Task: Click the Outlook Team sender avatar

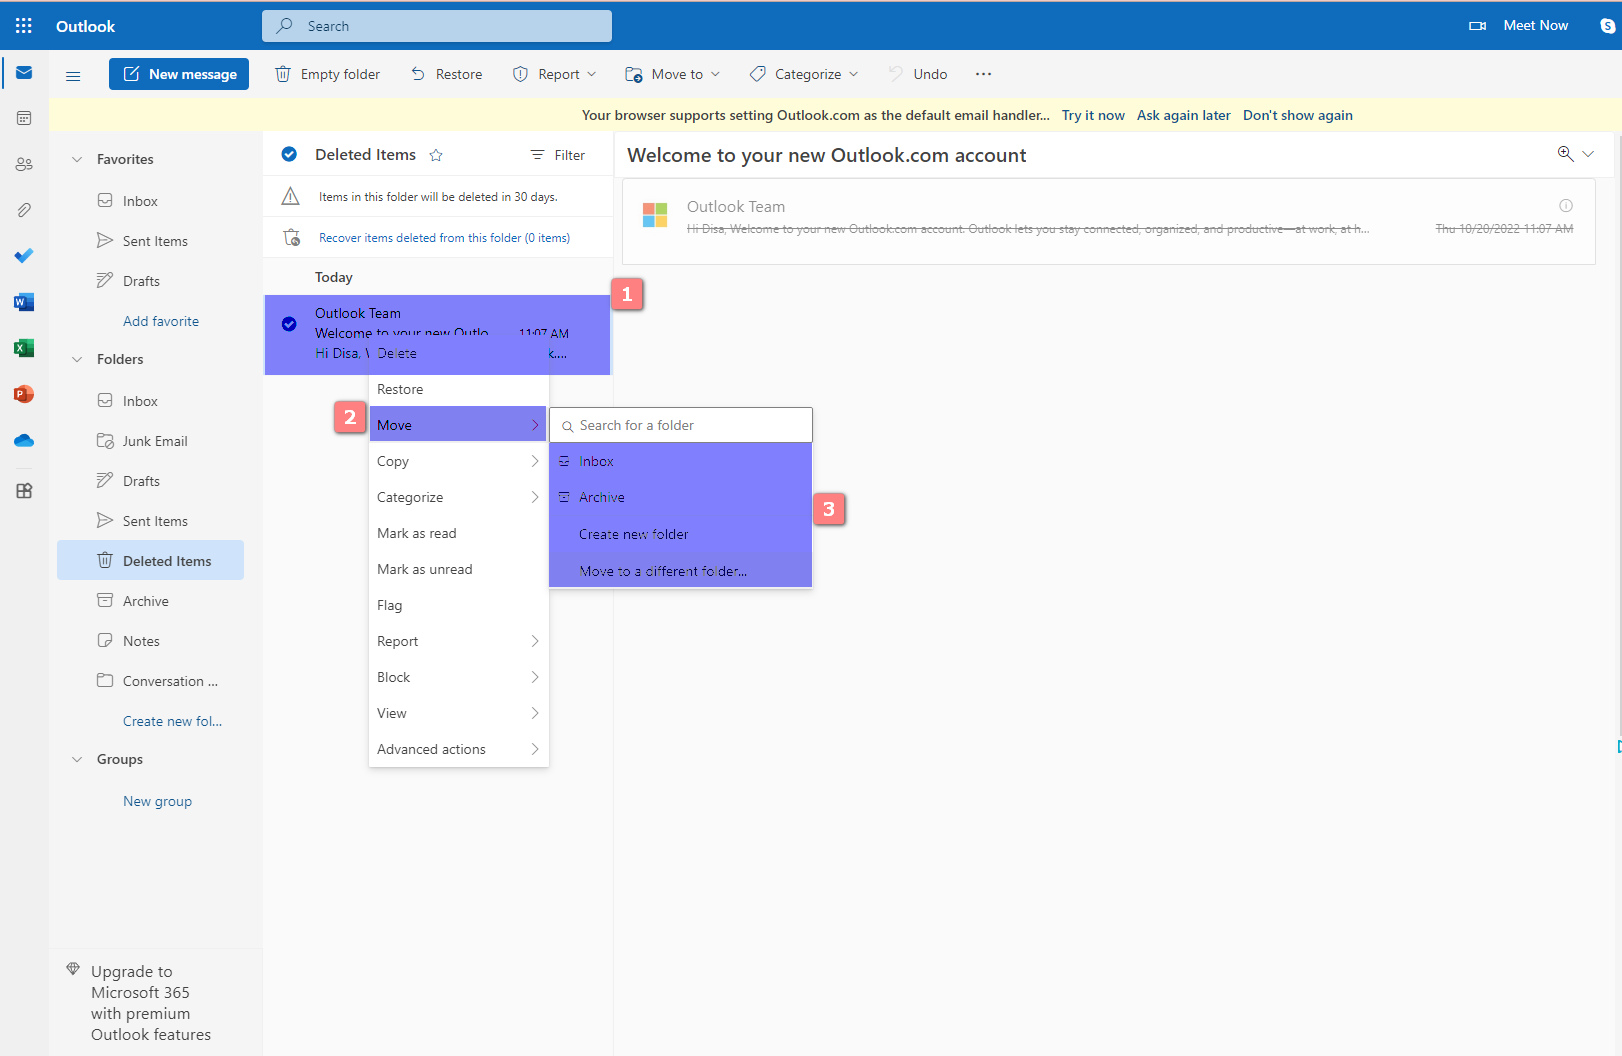Action: pyautogui.click(x=655, y=215)
